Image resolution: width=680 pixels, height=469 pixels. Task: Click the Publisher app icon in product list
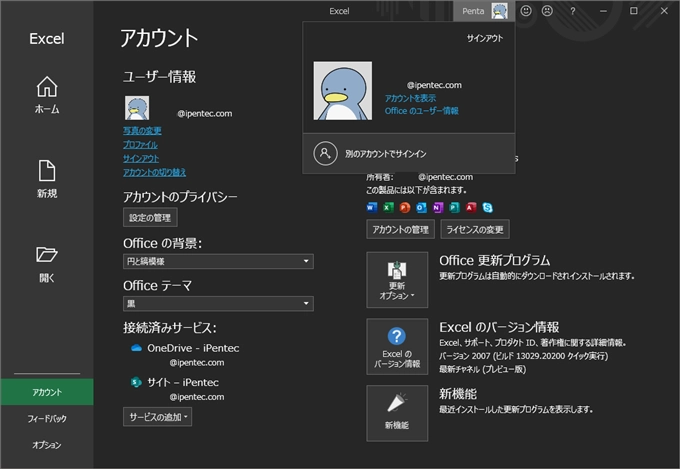(x=454, y=208)
